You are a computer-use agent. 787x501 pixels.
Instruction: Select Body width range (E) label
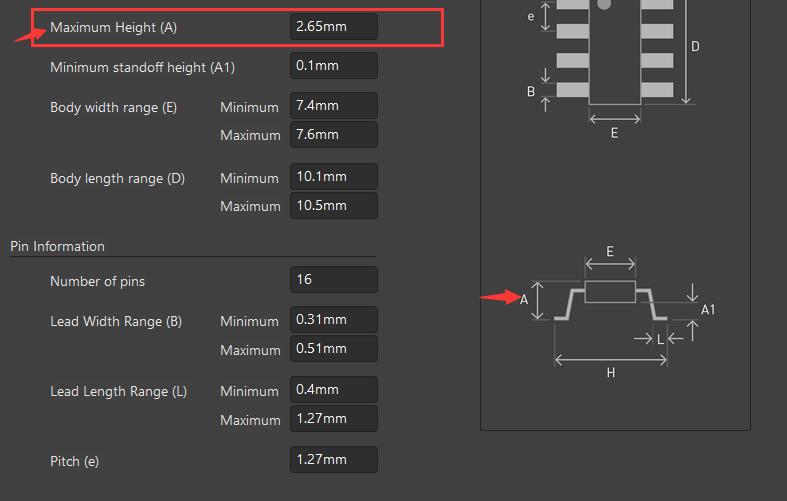pyautogui.click(x=113, y=107)
